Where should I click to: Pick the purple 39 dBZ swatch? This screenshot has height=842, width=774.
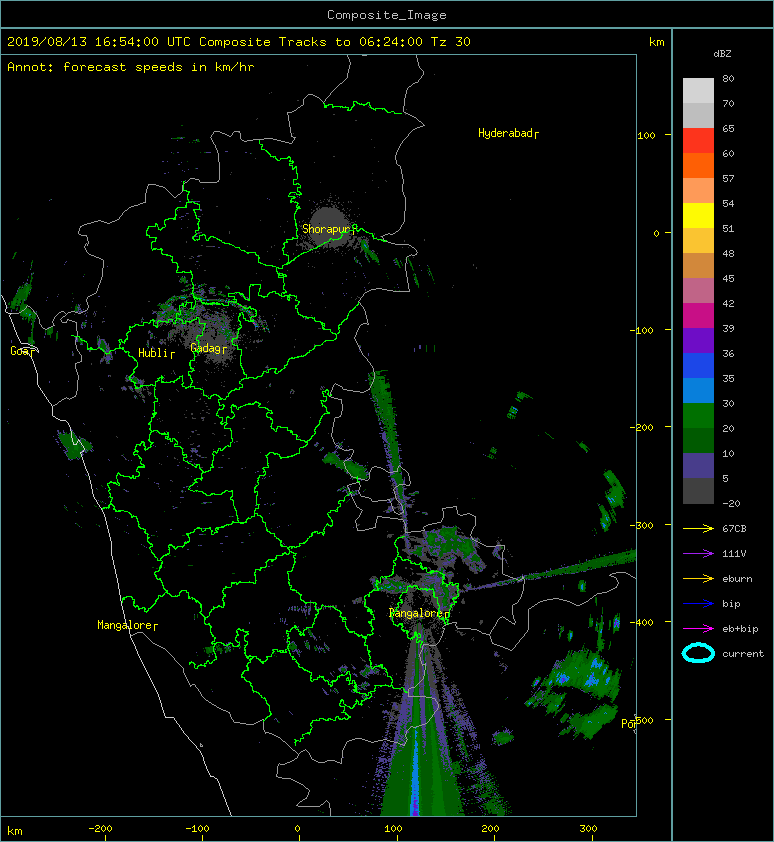[x=698, y=340]
